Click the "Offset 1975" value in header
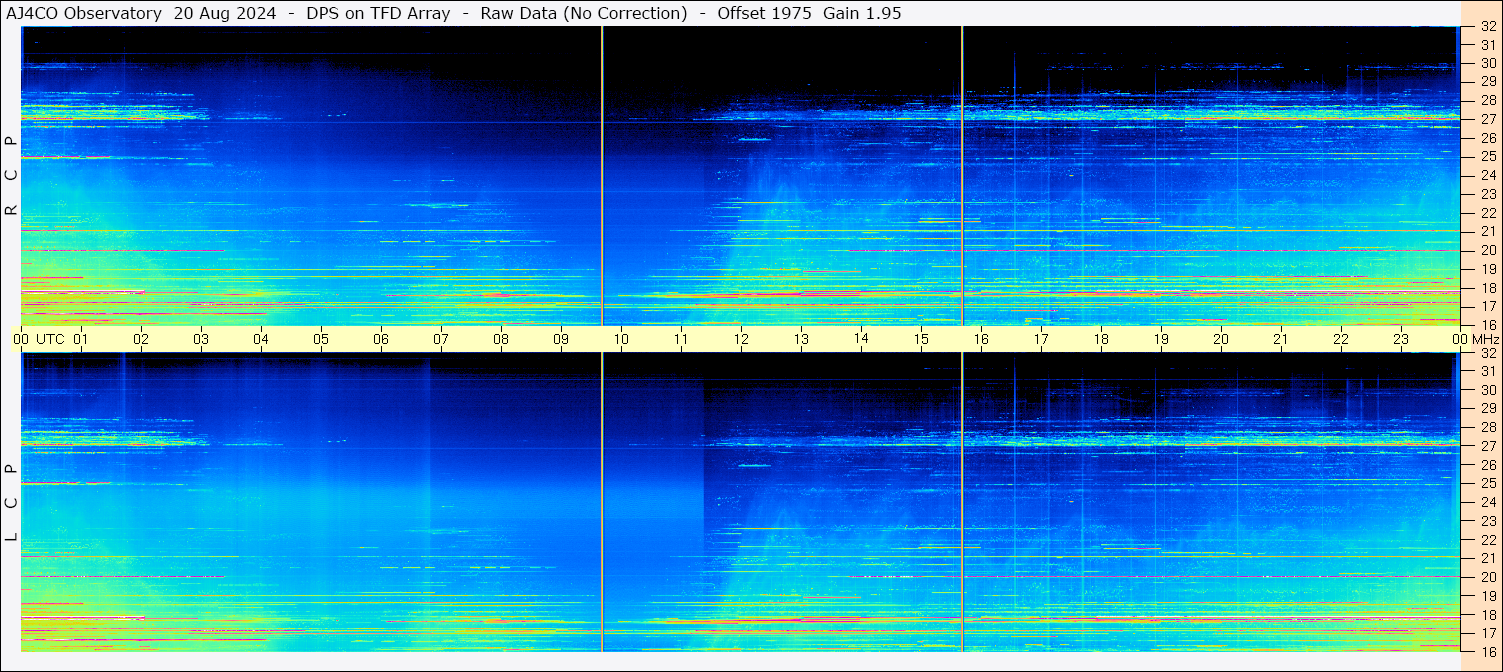The height and width of the screenshot is (672, 1503). pos(764,13)
